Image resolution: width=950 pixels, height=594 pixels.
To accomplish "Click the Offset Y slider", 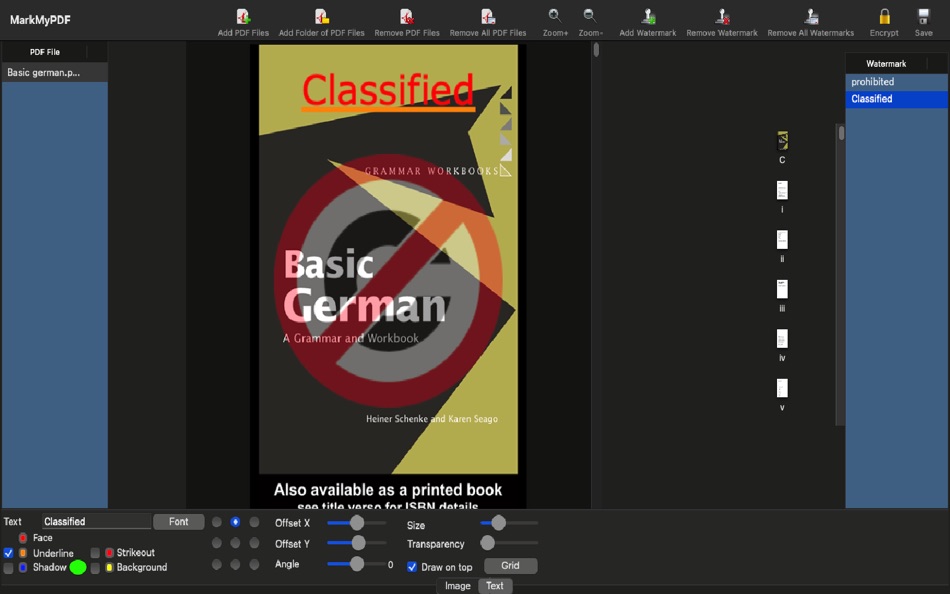I will pos(357,542).
